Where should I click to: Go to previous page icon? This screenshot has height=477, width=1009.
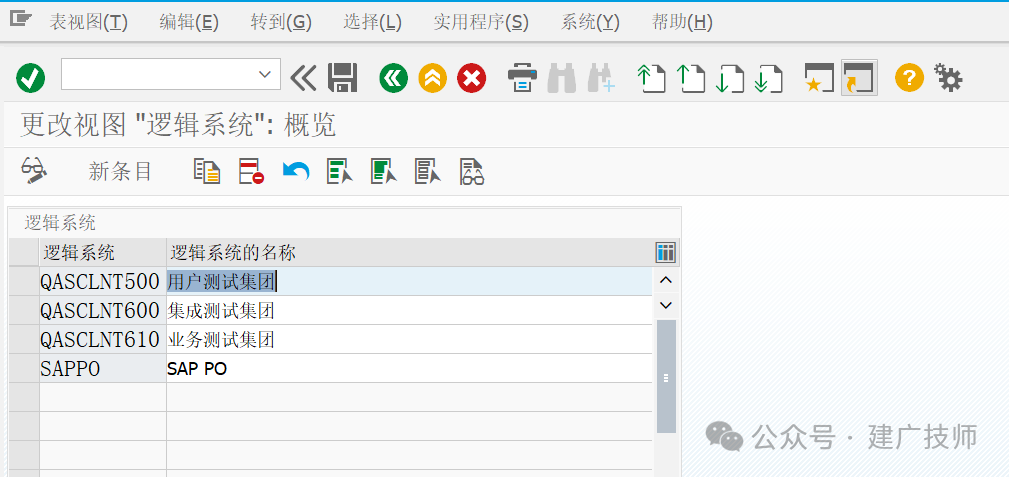click(x=691, y=79)
